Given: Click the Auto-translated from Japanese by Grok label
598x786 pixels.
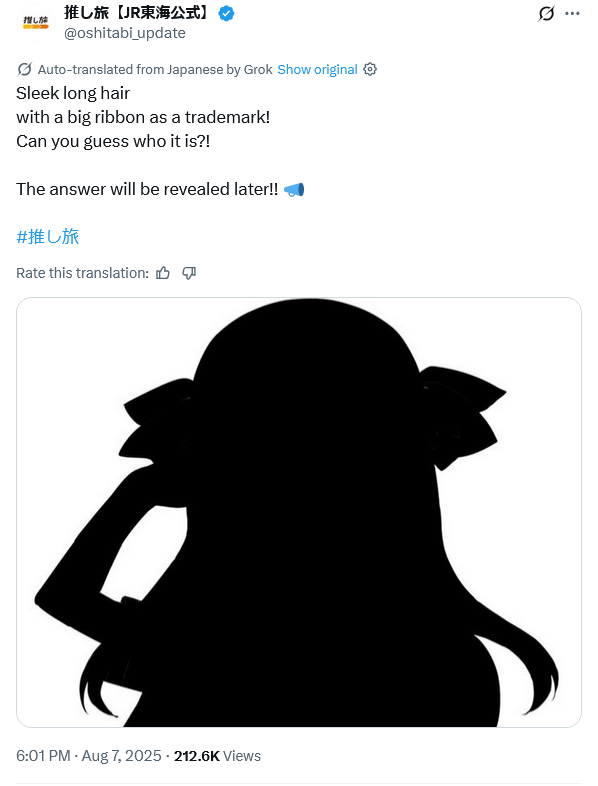Looking at the screenshot, I should click(x=155, y=69).
